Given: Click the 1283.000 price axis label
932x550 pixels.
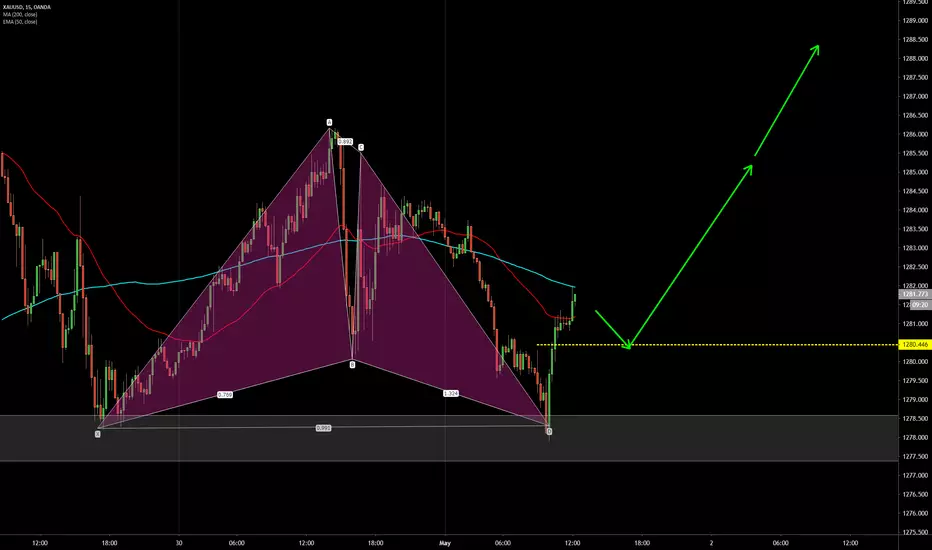Looking at the screenshot, I should point(915,248).
